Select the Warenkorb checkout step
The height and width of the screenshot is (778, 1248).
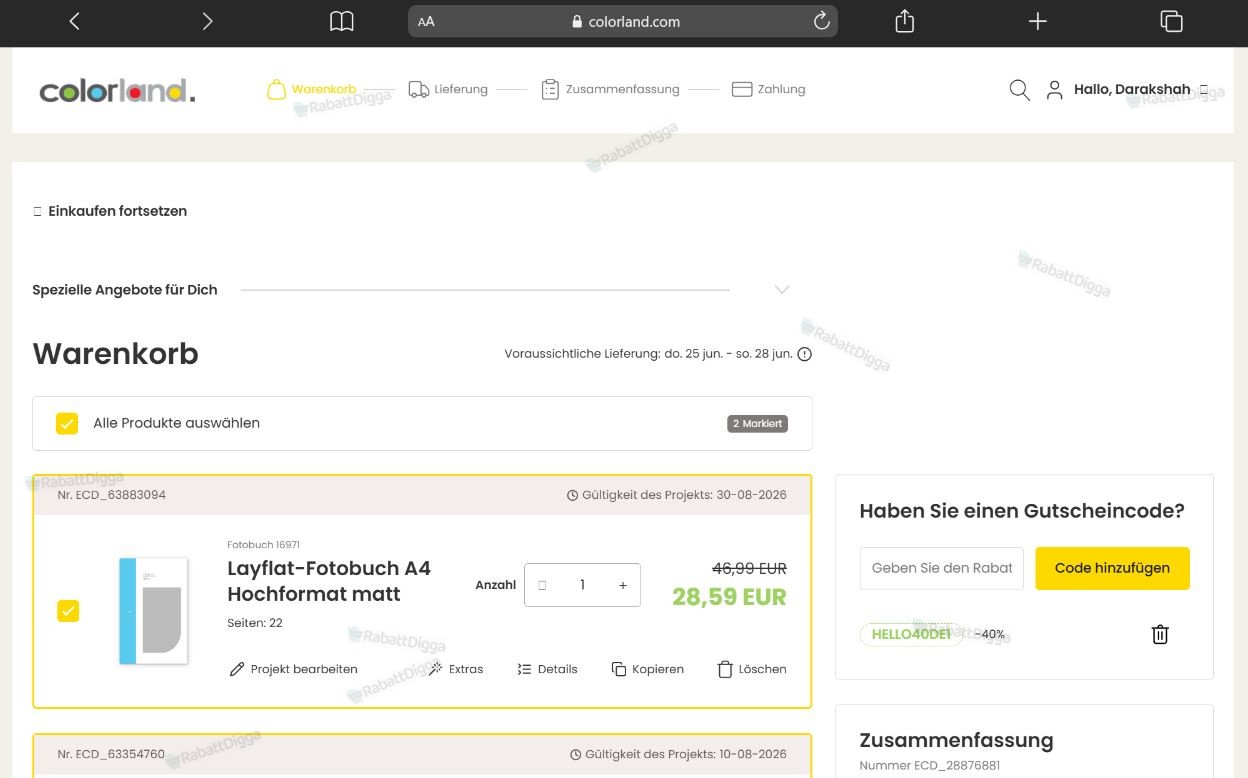tap(311, 89)
